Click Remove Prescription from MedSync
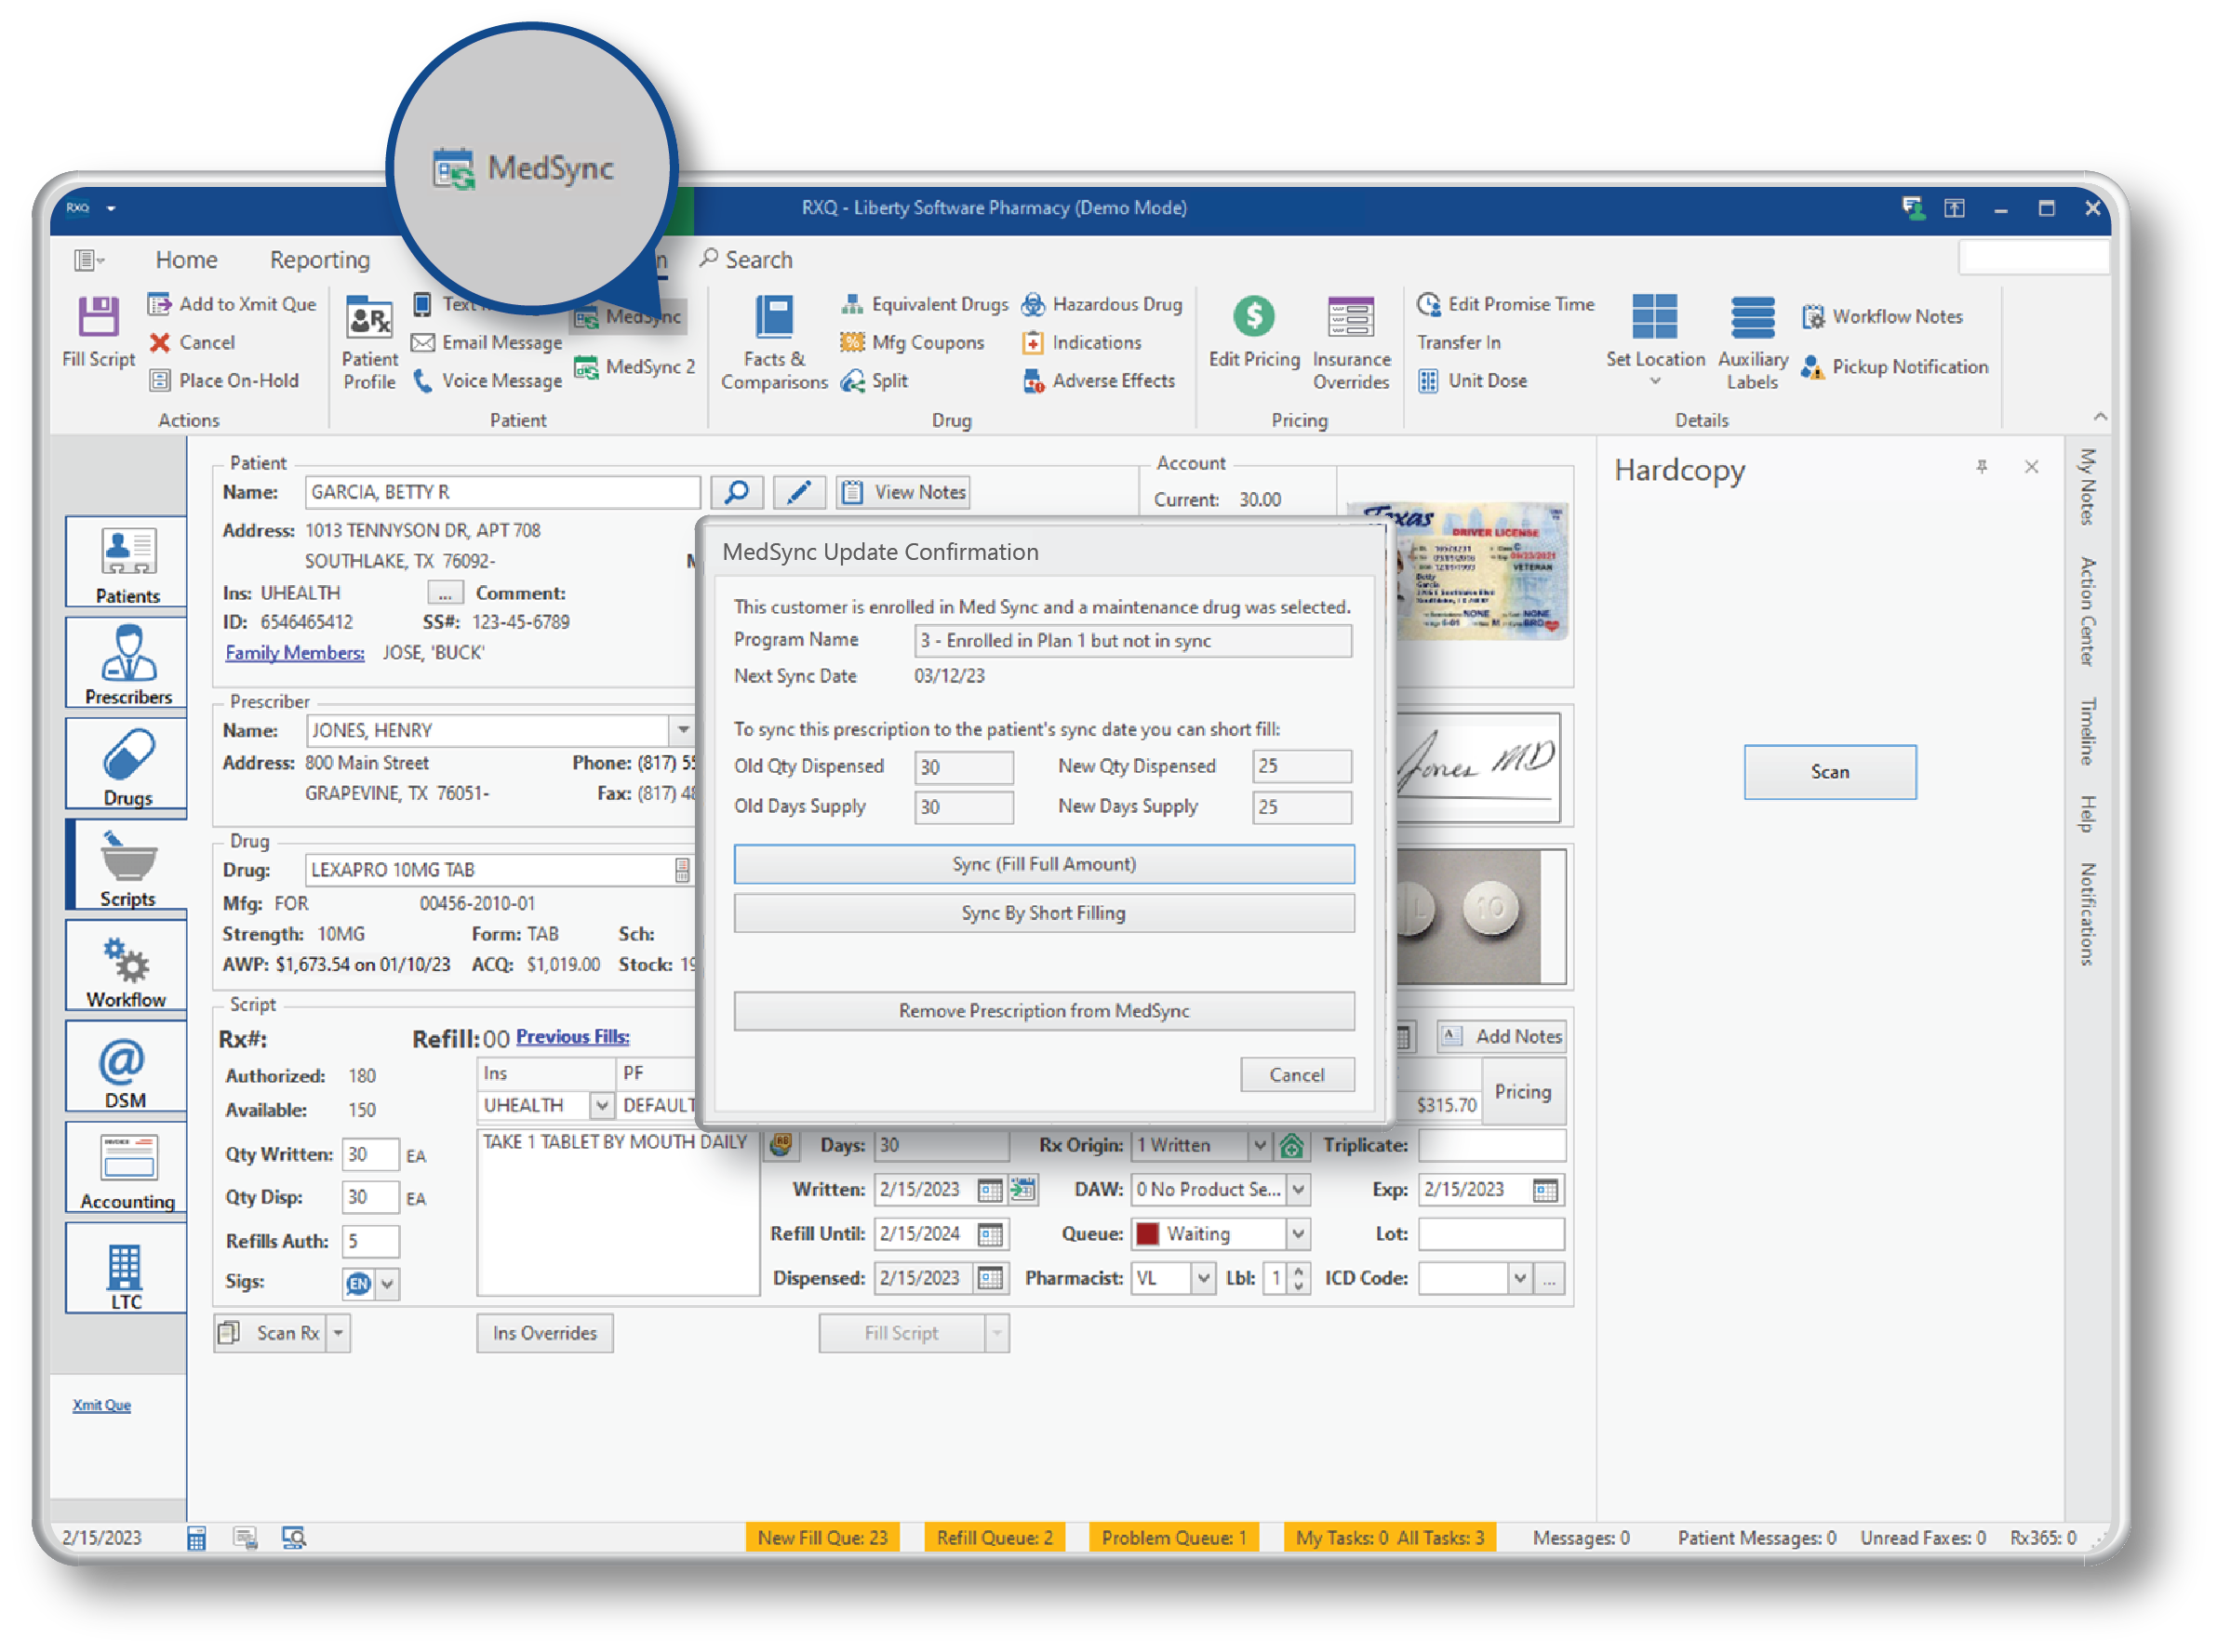This screenshot has height=1652, width=2217. [1043, 1010]
